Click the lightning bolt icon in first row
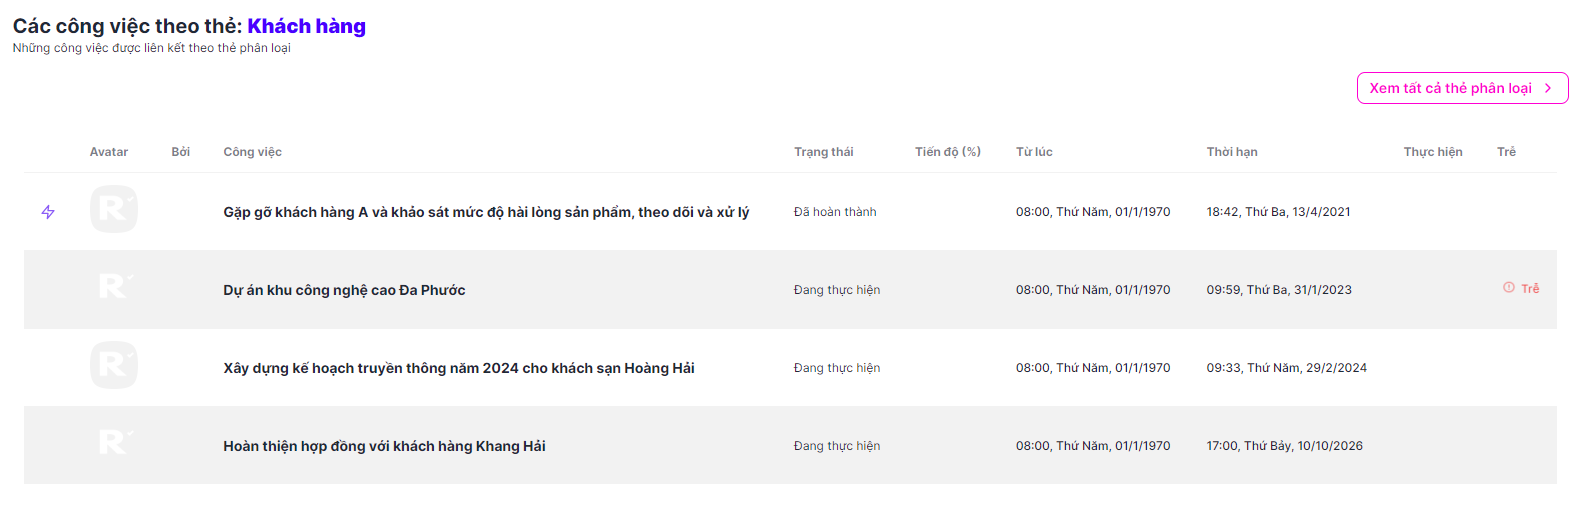The height and width of the screenshot is (507, 1575). pyautogui.click(x=48, y=212)
